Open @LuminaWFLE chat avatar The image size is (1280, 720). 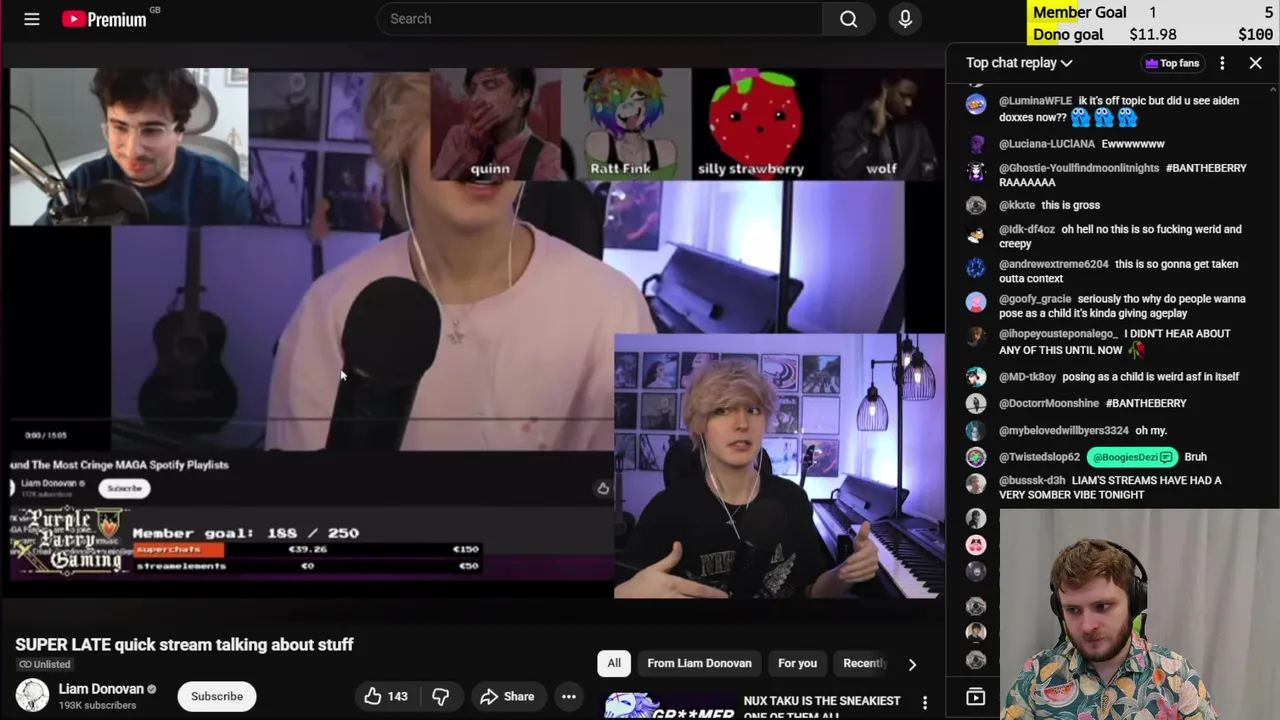coord(976,103)
